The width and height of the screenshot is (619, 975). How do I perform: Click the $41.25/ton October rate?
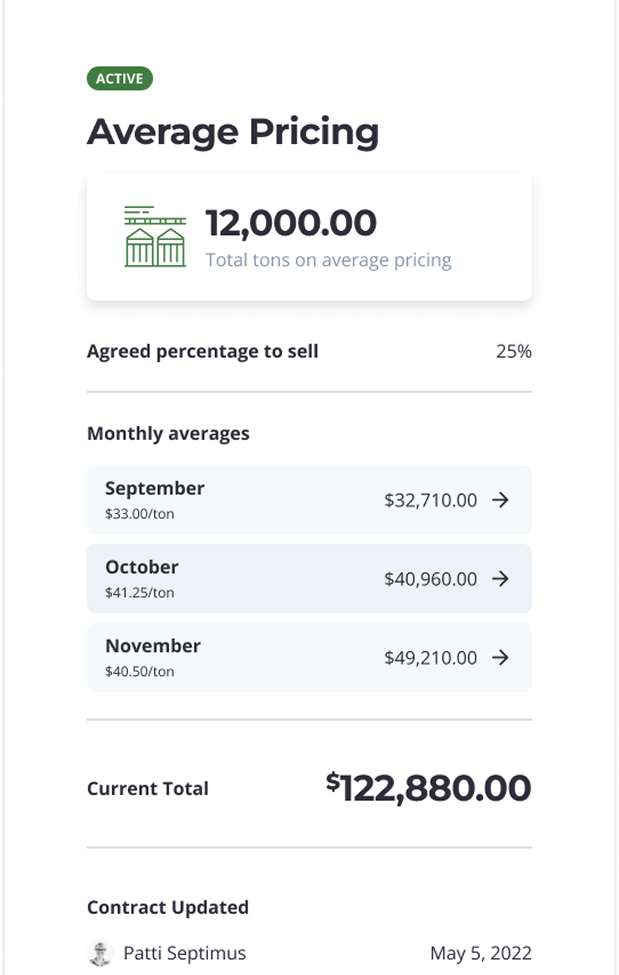139,593
